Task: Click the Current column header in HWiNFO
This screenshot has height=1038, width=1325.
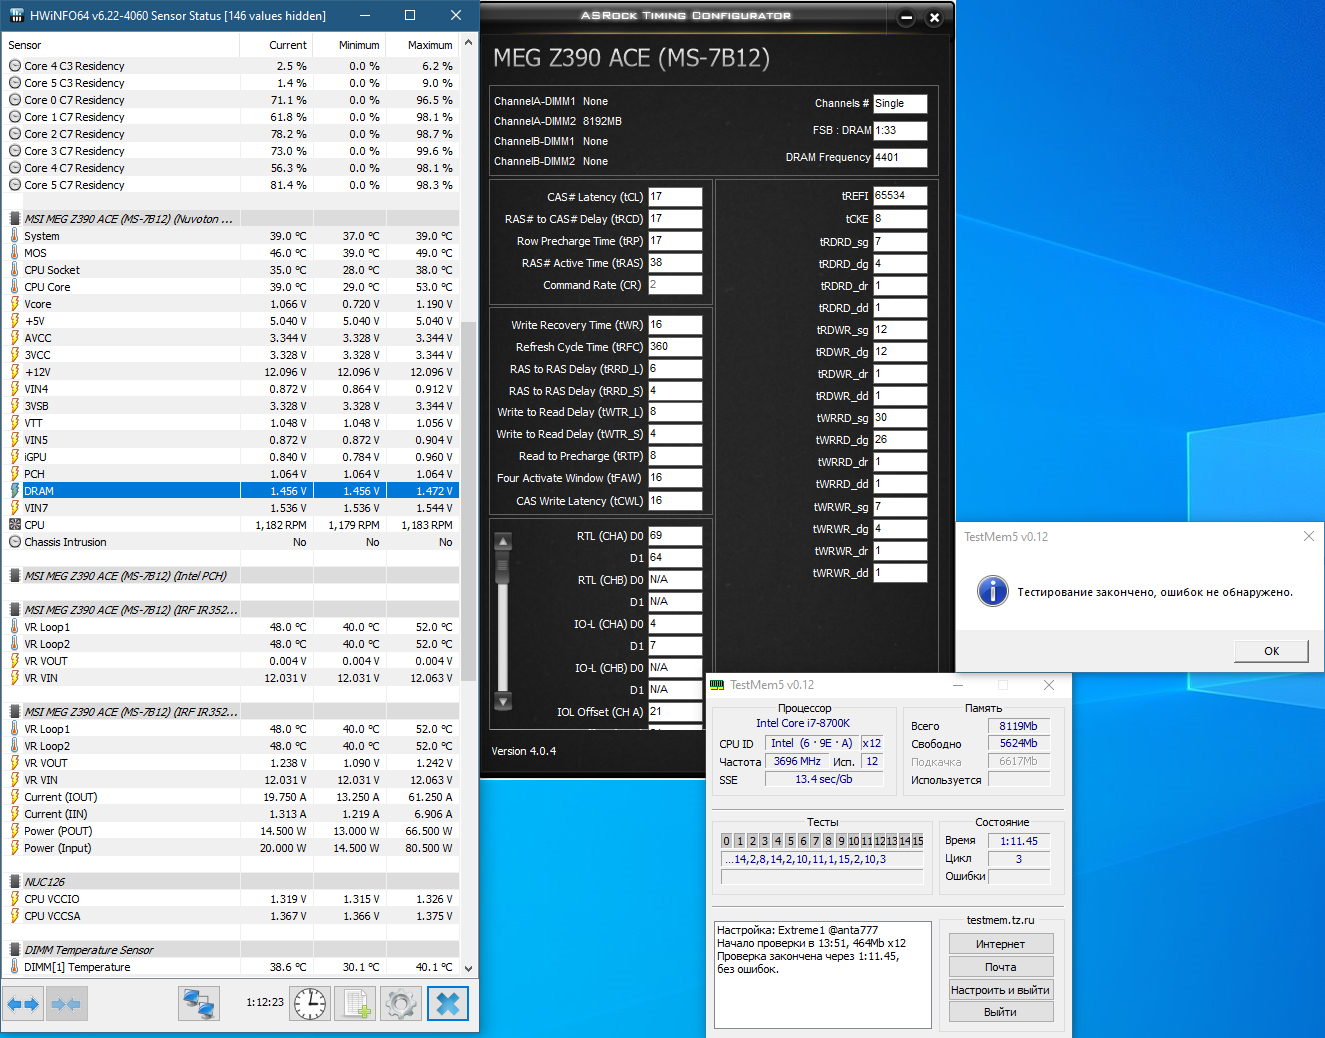Action: point(277,45)
